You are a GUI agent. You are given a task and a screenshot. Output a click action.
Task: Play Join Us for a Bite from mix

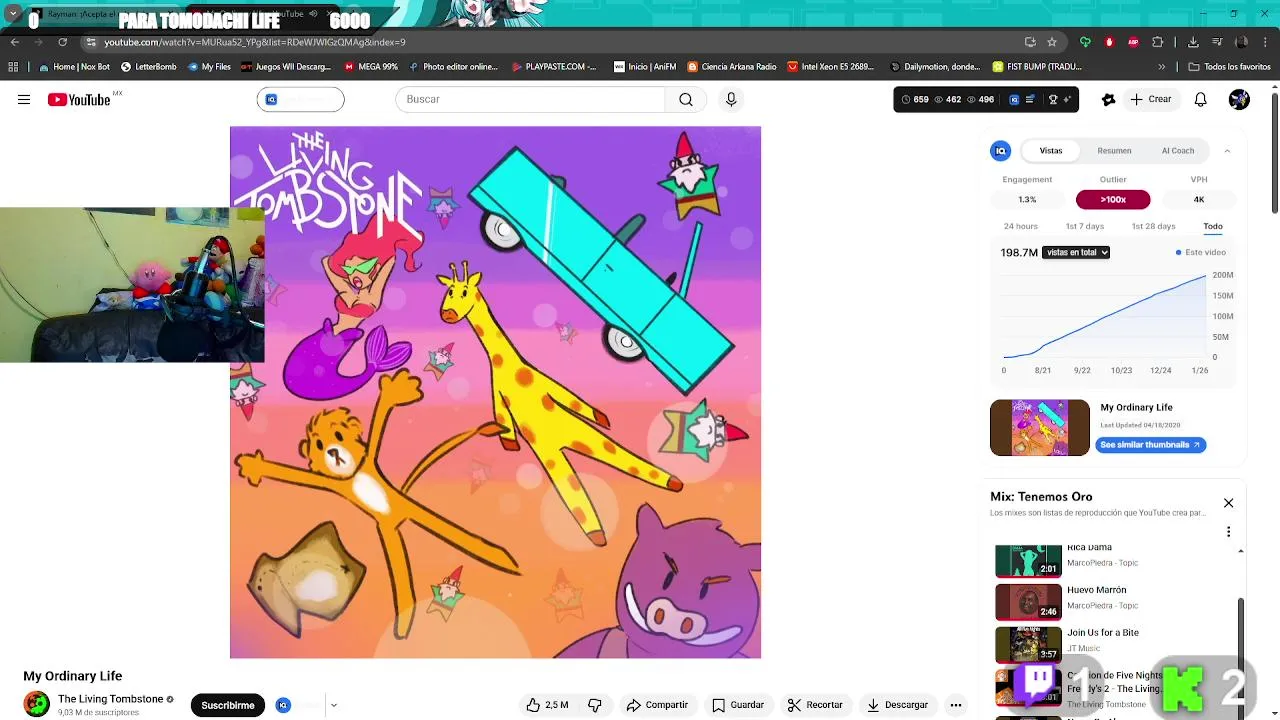coord(1115,645)
